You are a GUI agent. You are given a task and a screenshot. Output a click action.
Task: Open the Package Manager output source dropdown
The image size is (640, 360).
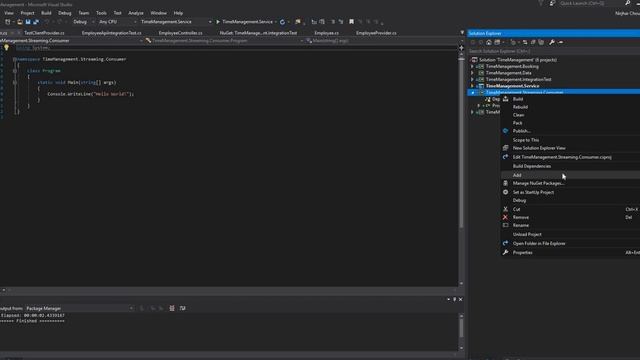pos(80,309)
